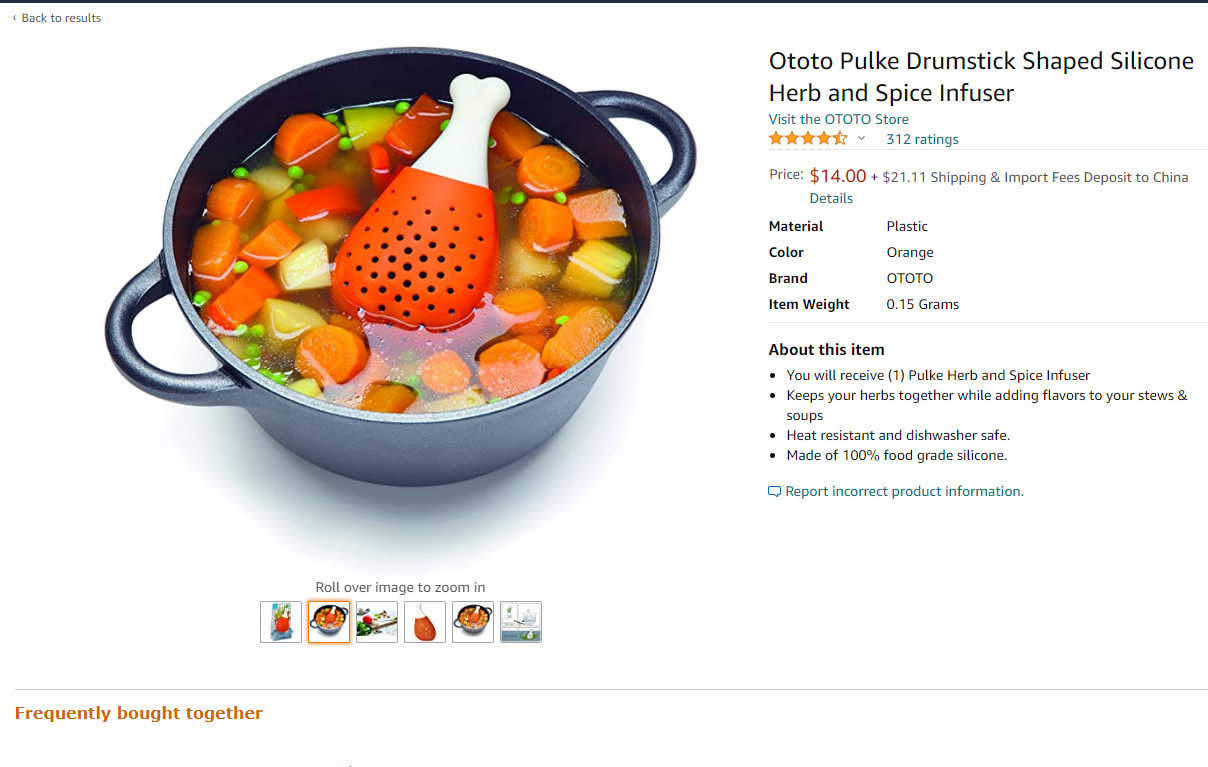
Task: Select the packaged infuser thumbnail
Action: tap(281, 622)
